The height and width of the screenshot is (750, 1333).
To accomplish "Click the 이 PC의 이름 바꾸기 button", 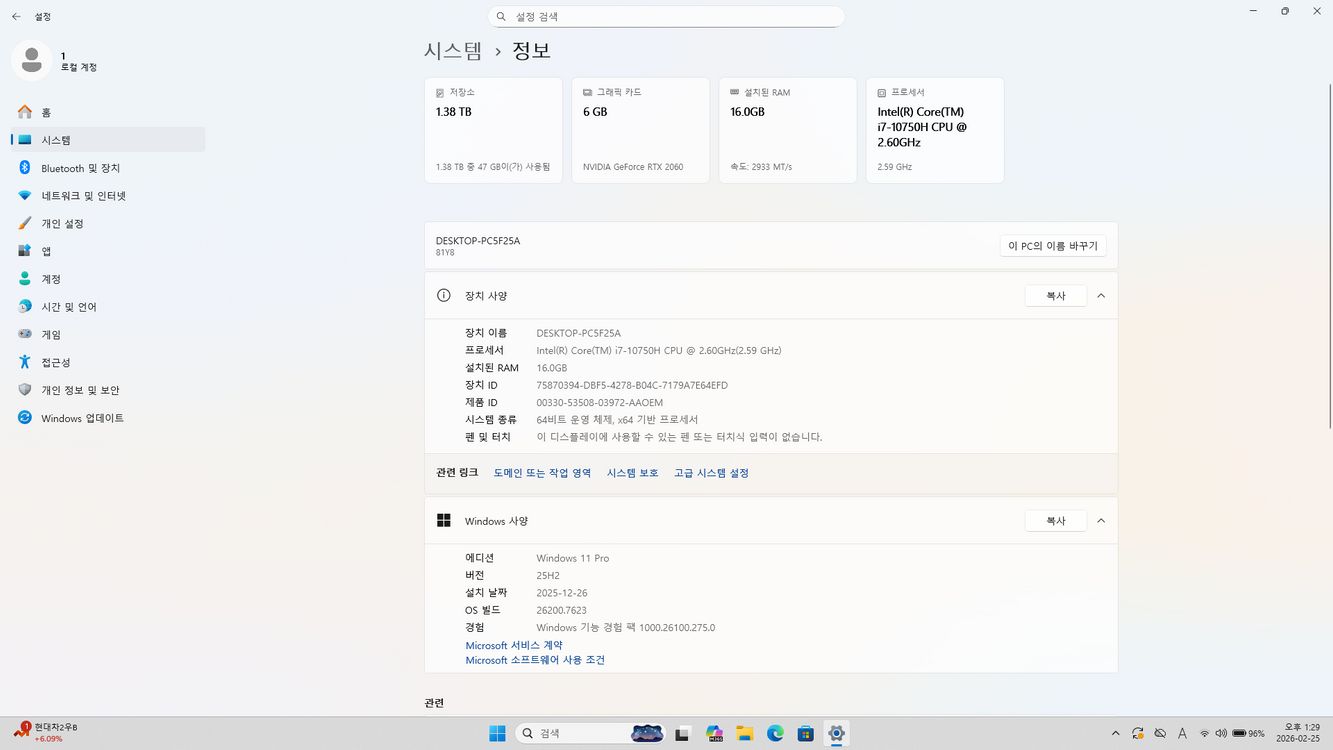I will (x=1052, y=245).
